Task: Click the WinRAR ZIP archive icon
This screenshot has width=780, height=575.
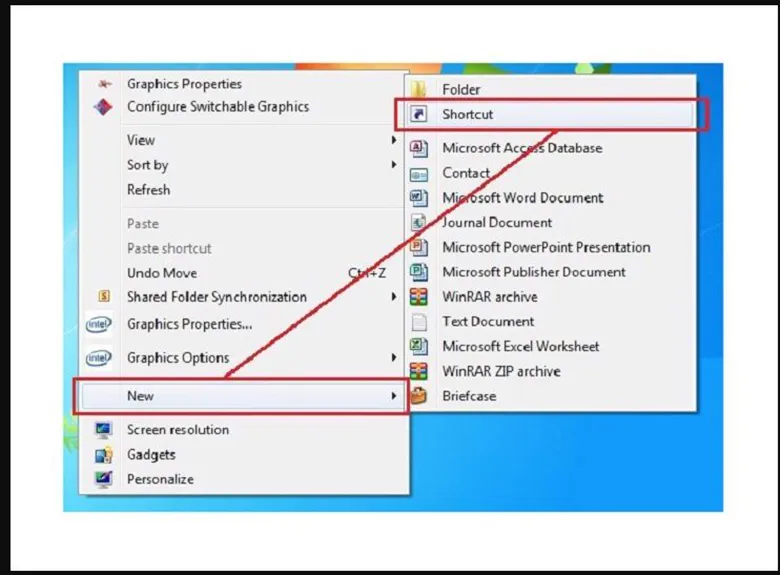Action: (418, 371)
